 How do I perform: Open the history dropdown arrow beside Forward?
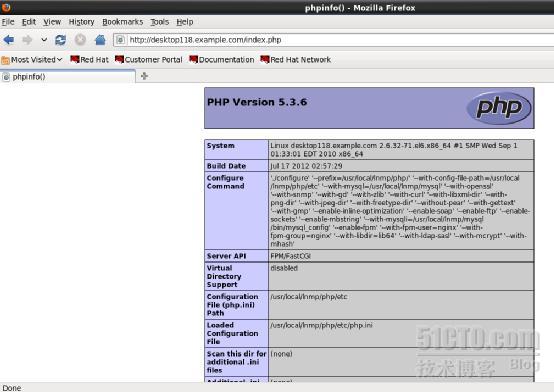44,40
